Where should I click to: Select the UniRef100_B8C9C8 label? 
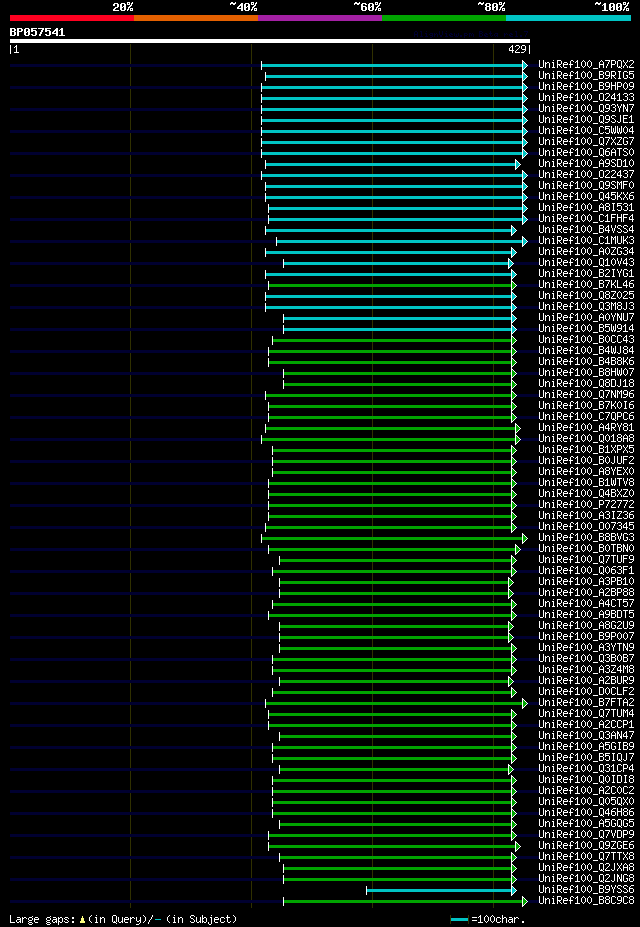(586, 902)
